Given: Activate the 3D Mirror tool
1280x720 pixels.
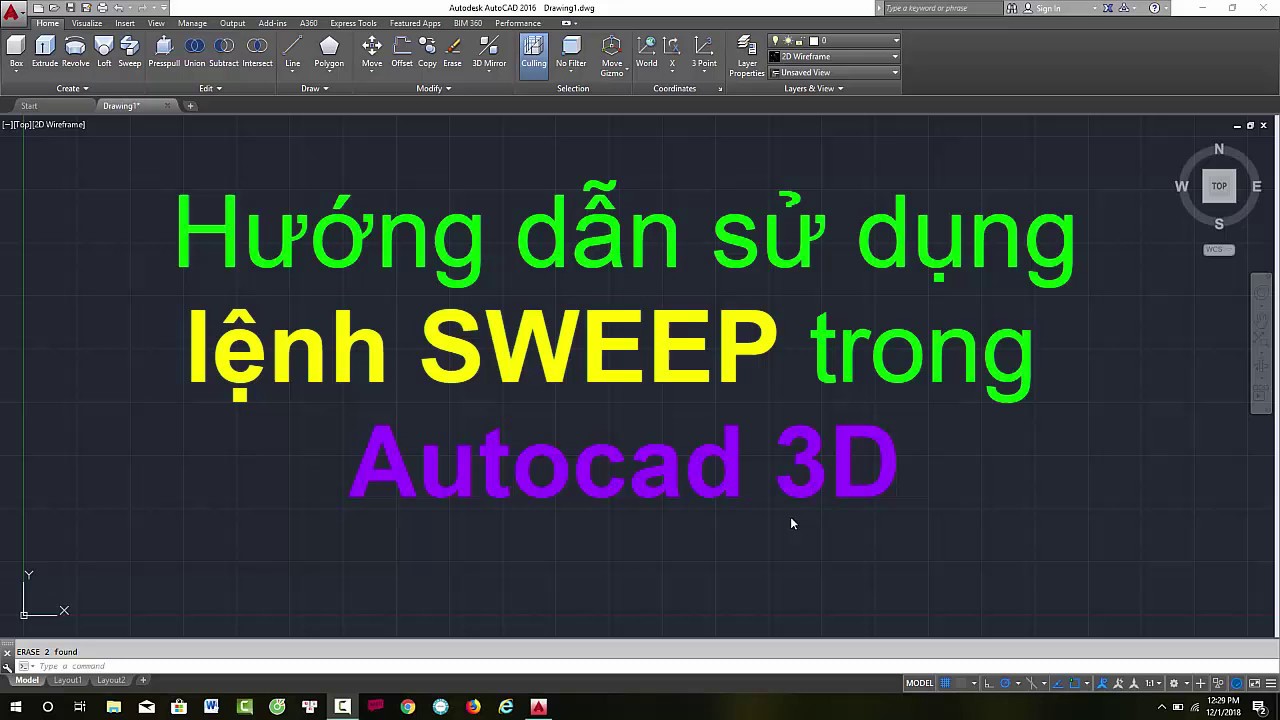Looking at the screenshot, I should (x=489, y=52).
